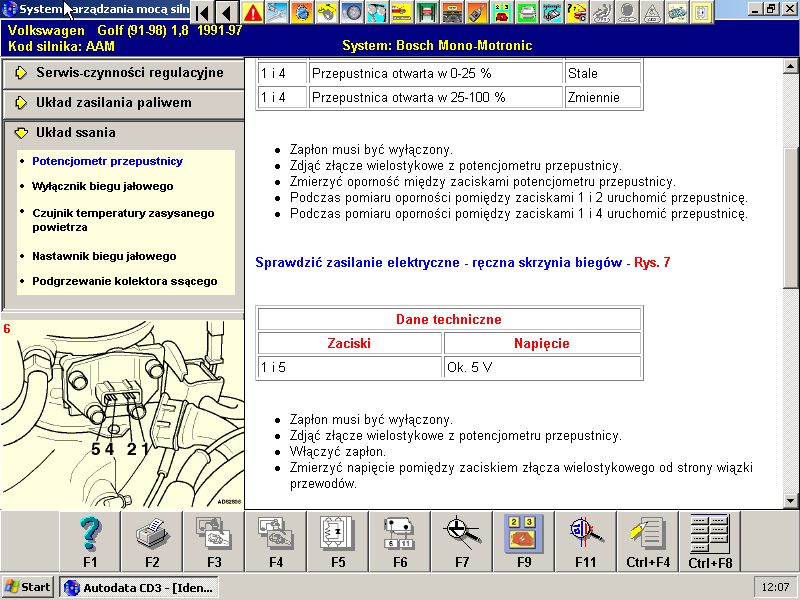Open the Ctrl+F8 table list button
The image size is (800, 600).
point(710,541)
